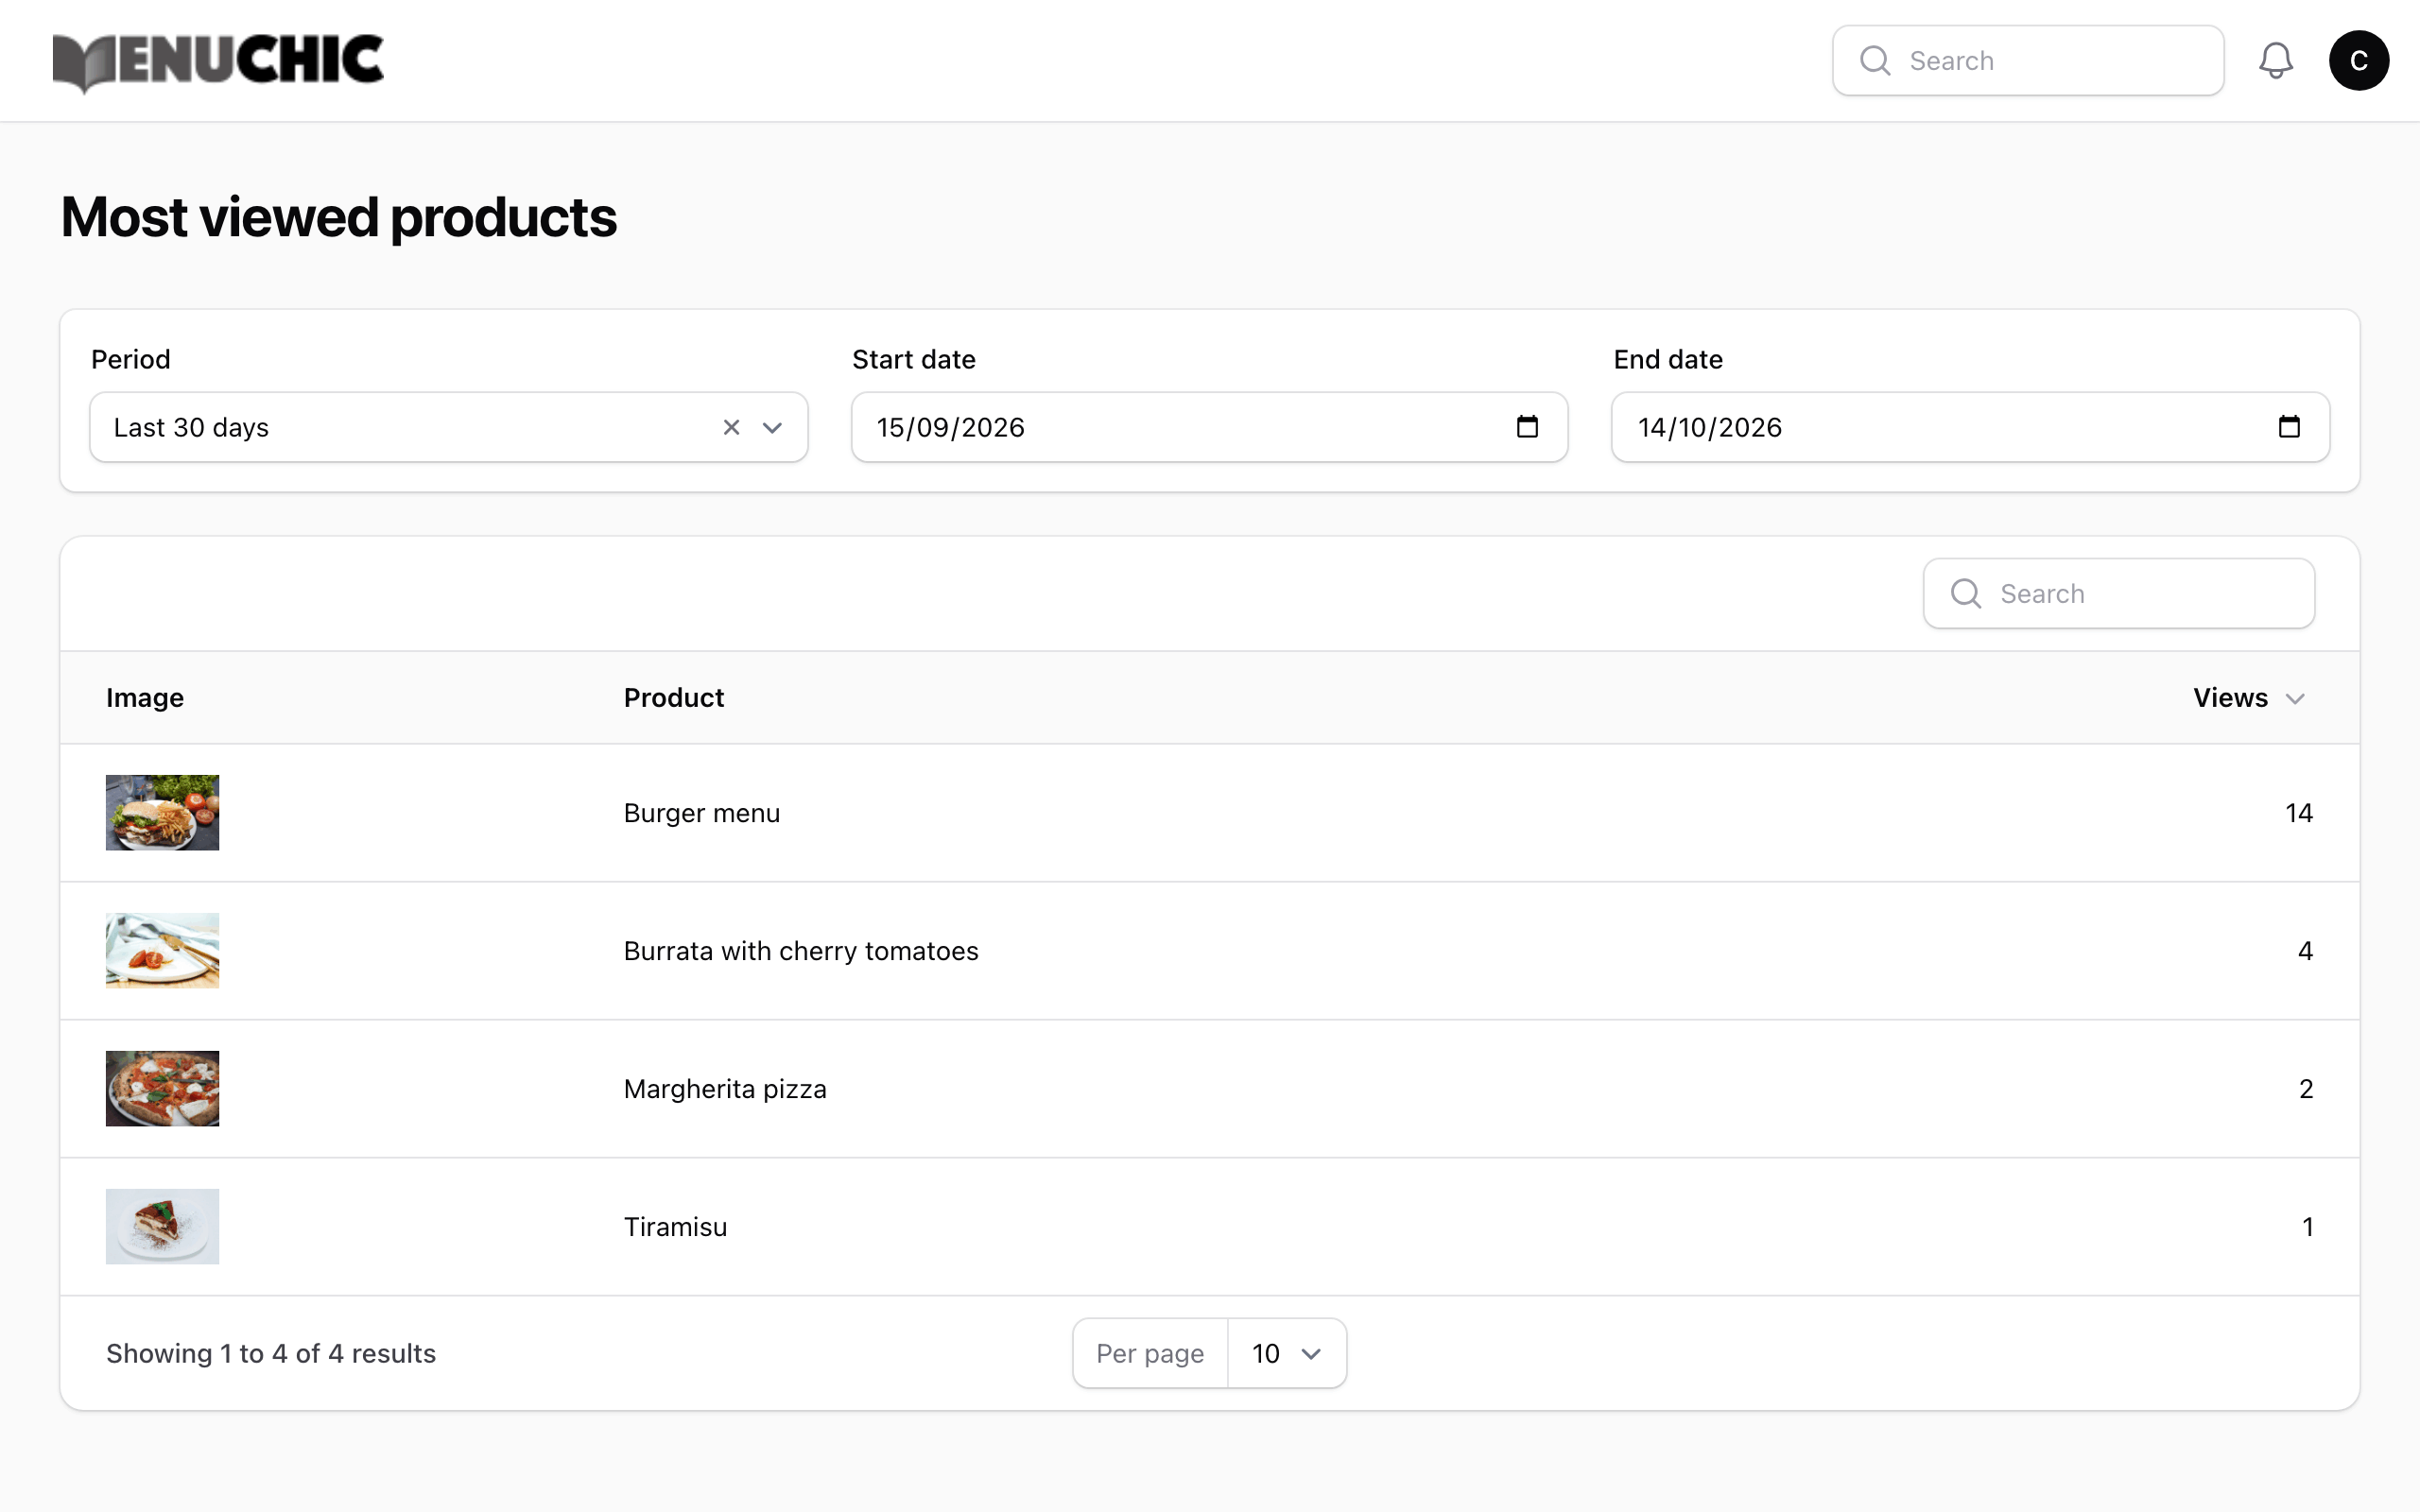Select the 'Burger menu' product name
Image resolution: width=2420 pixels, height=1512 pixels.
point(701,813)
